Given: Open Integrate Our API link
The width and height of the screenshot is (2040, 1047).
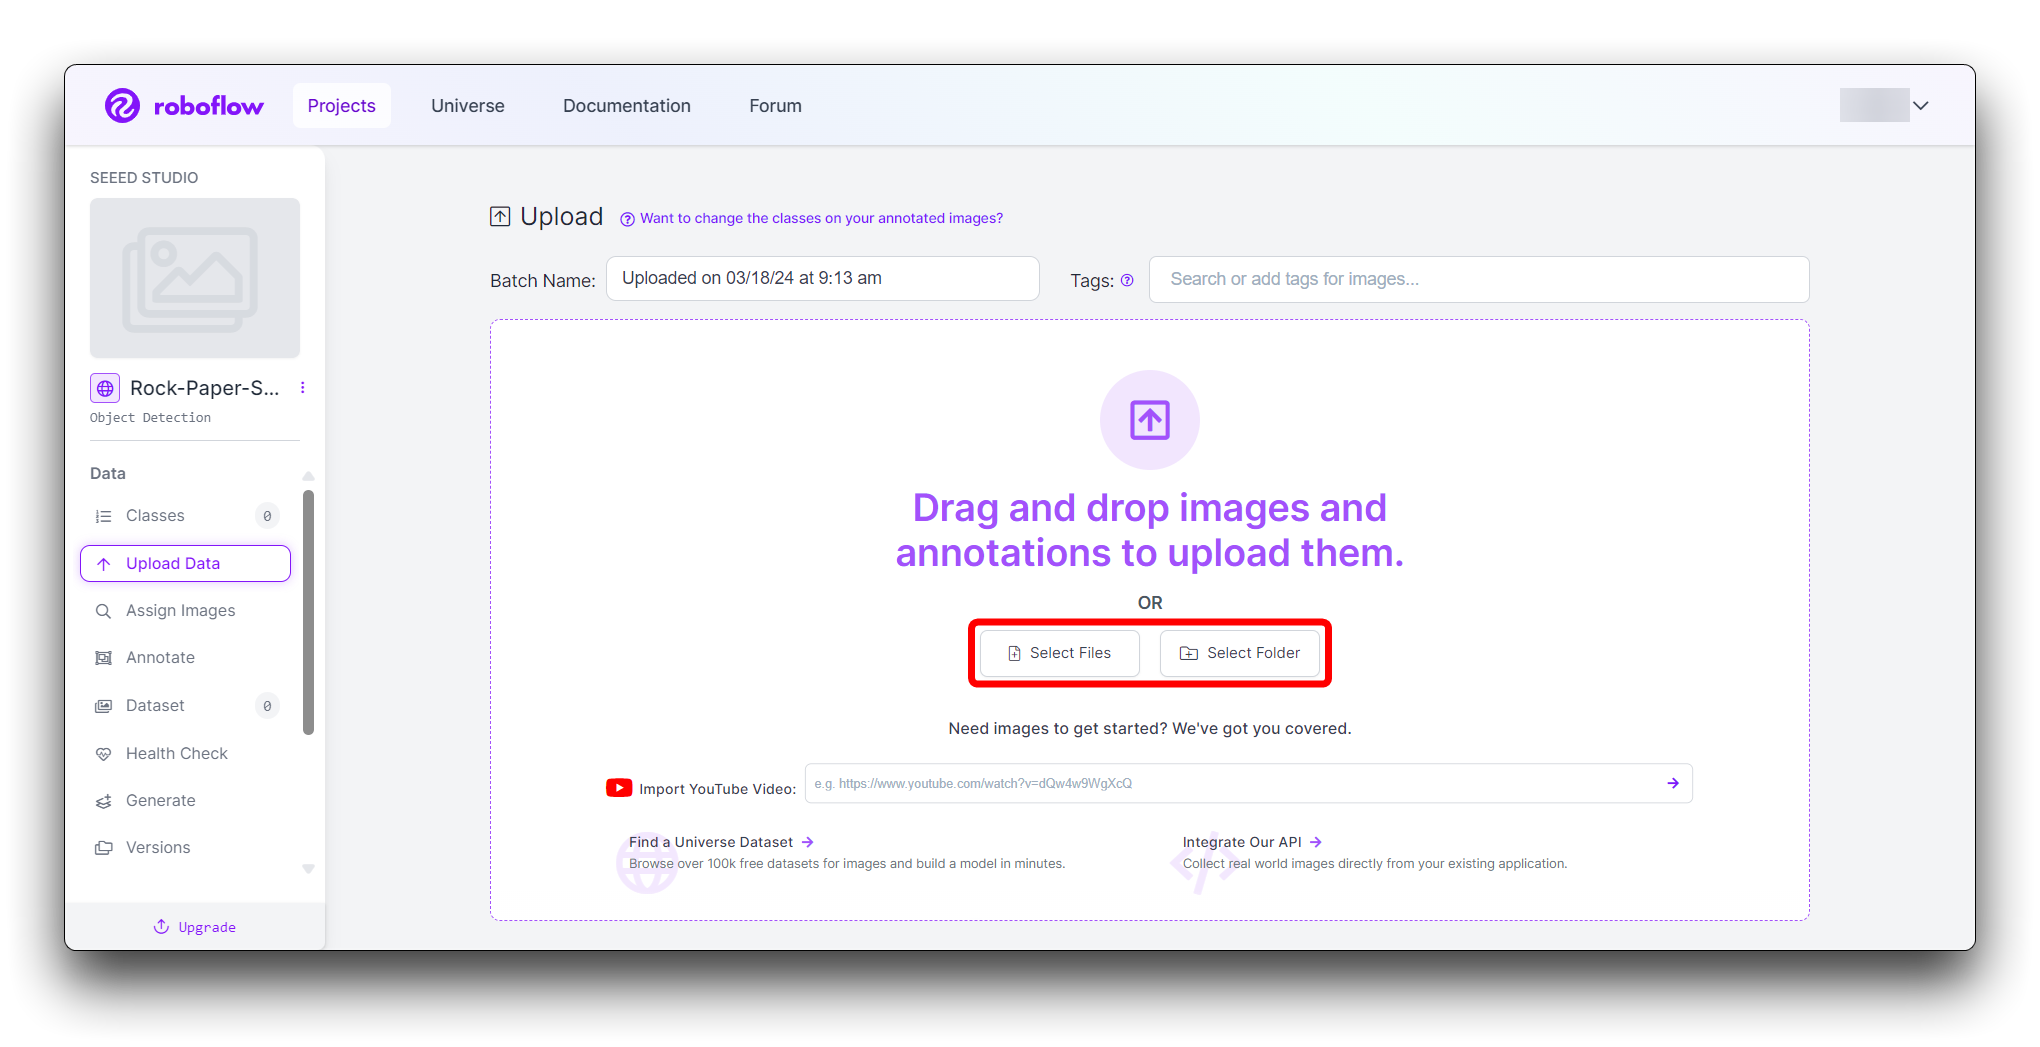Looking at the screenshot, I should (1252, 842).
